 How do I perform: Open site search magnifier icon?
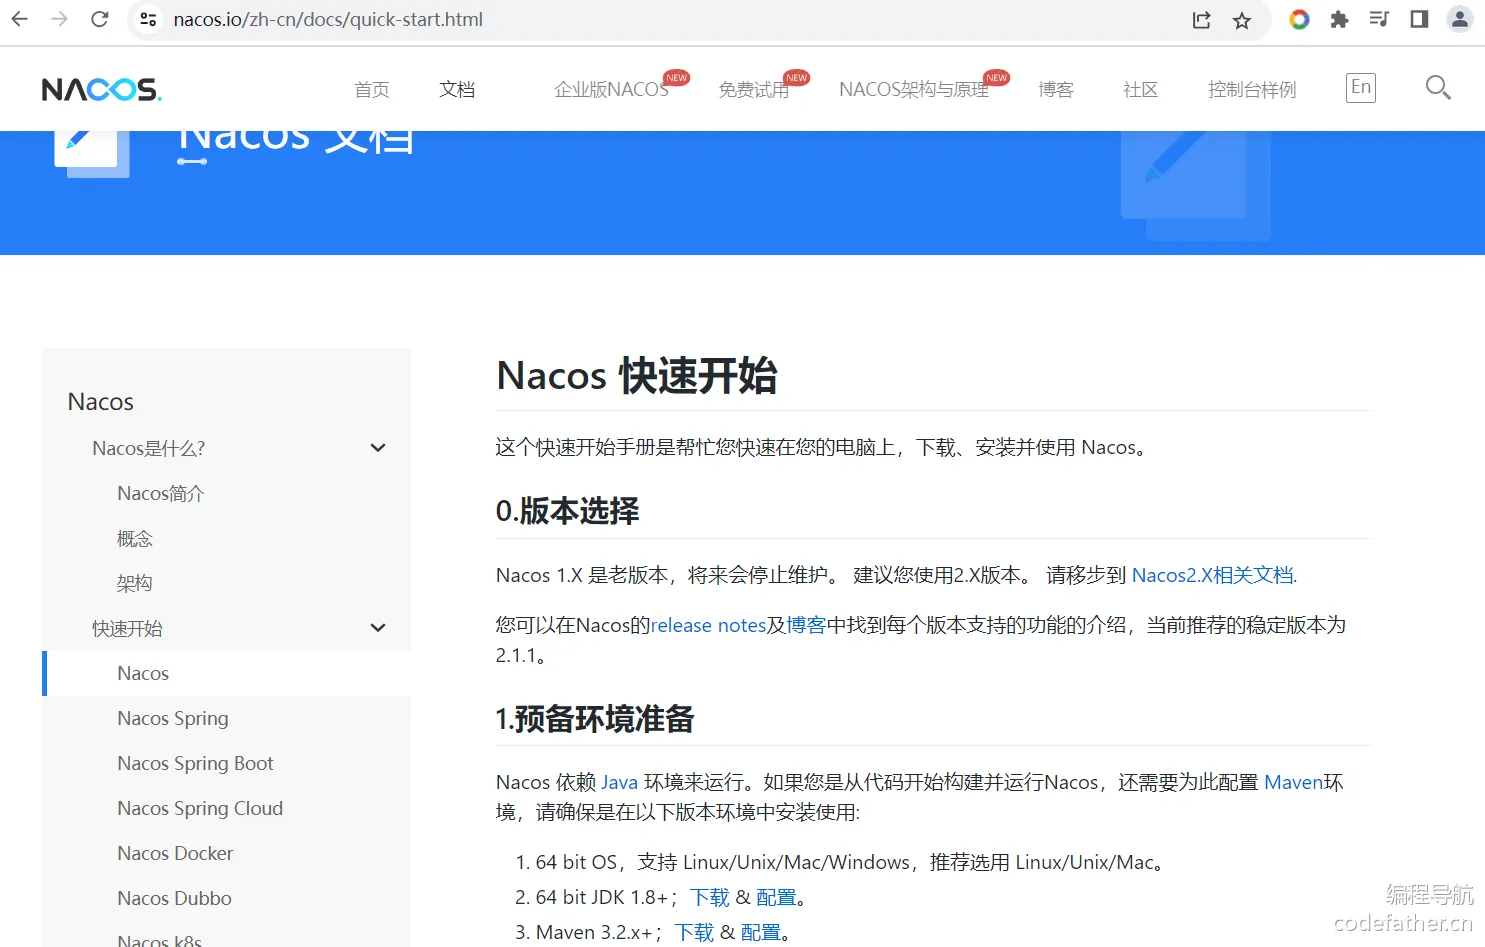click(x=1438, y=88)
